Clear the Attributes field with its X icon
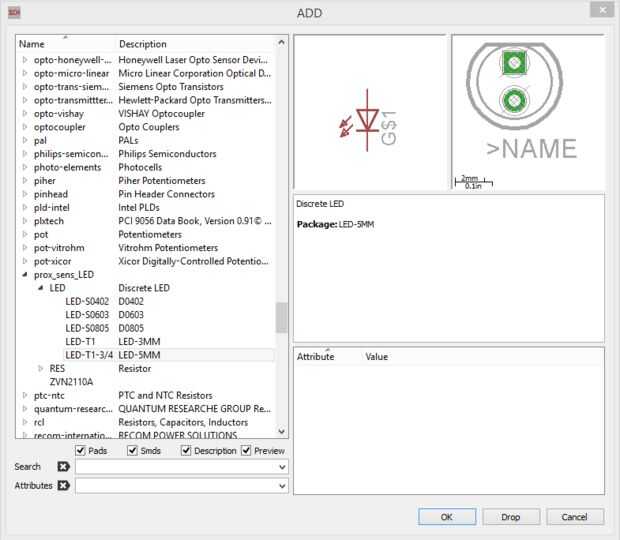 point(63,485)
